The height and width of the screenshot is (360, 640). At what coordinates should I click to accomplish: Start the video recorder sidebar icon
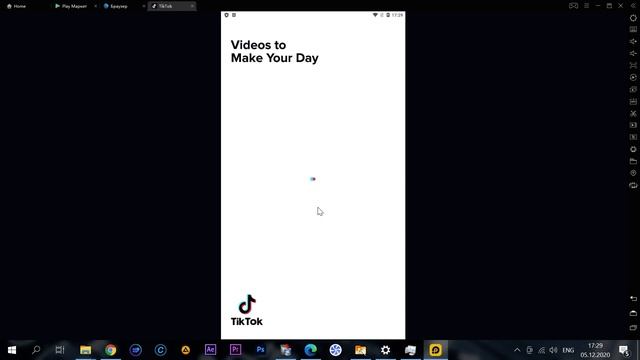point(633,125)
